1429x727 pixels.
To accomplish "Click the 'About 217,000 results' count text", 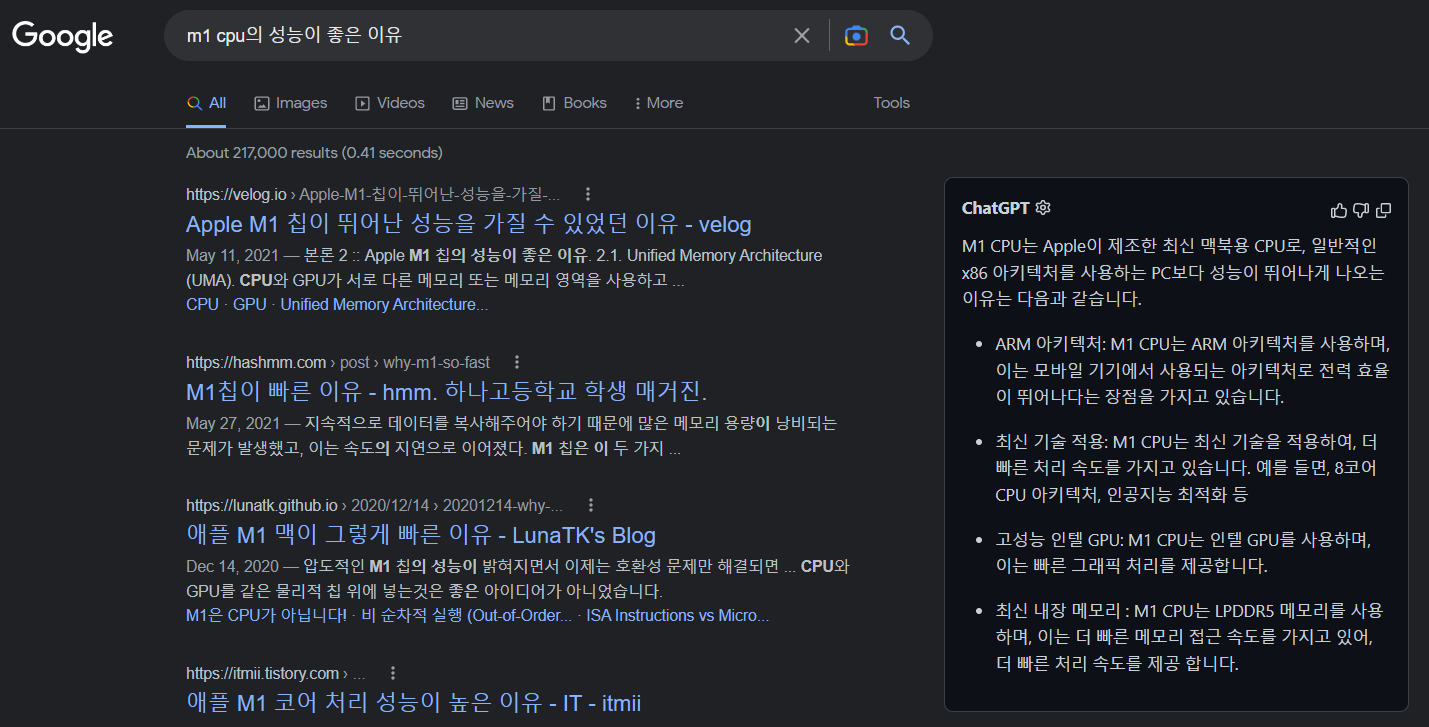I will pyautogui.click(x=314, y=153).
